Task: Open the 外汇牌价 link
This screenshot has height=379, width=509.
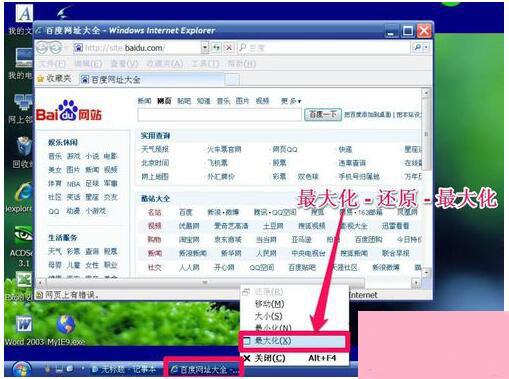Action: (221, 176)
